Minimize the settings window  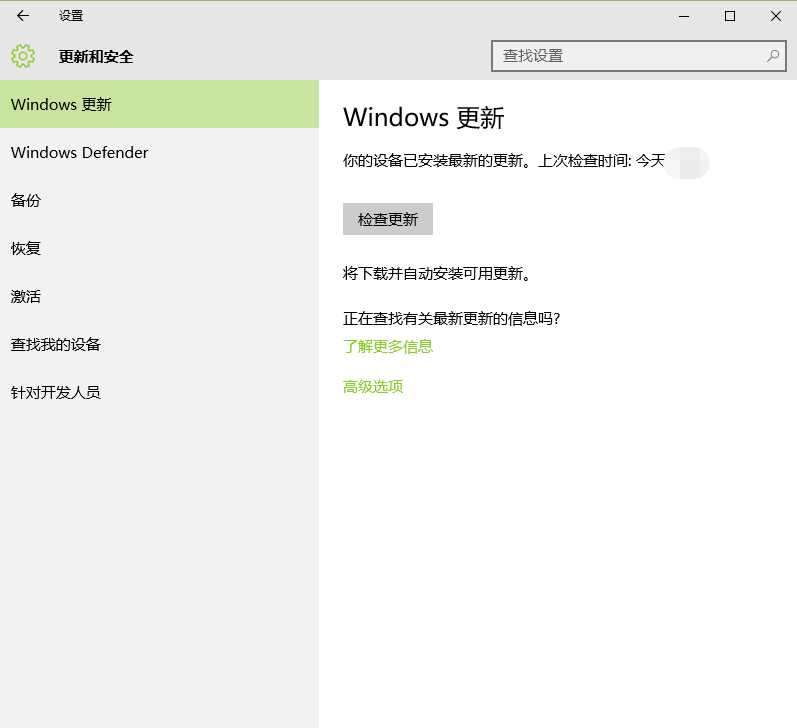point(684,16)
